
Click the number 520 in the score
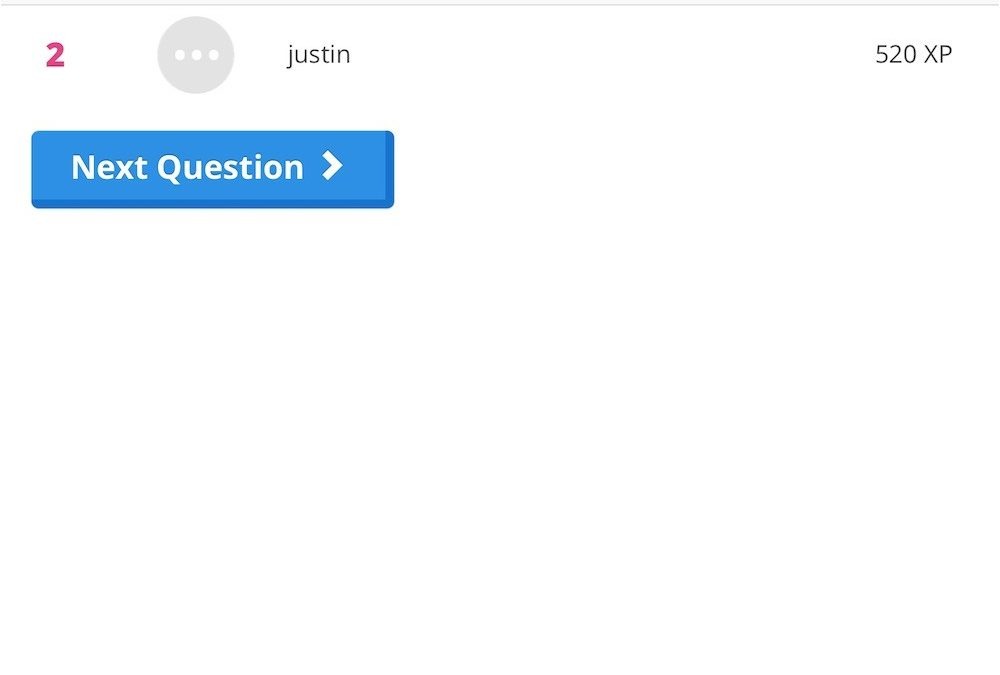click(x=895, y=54)
